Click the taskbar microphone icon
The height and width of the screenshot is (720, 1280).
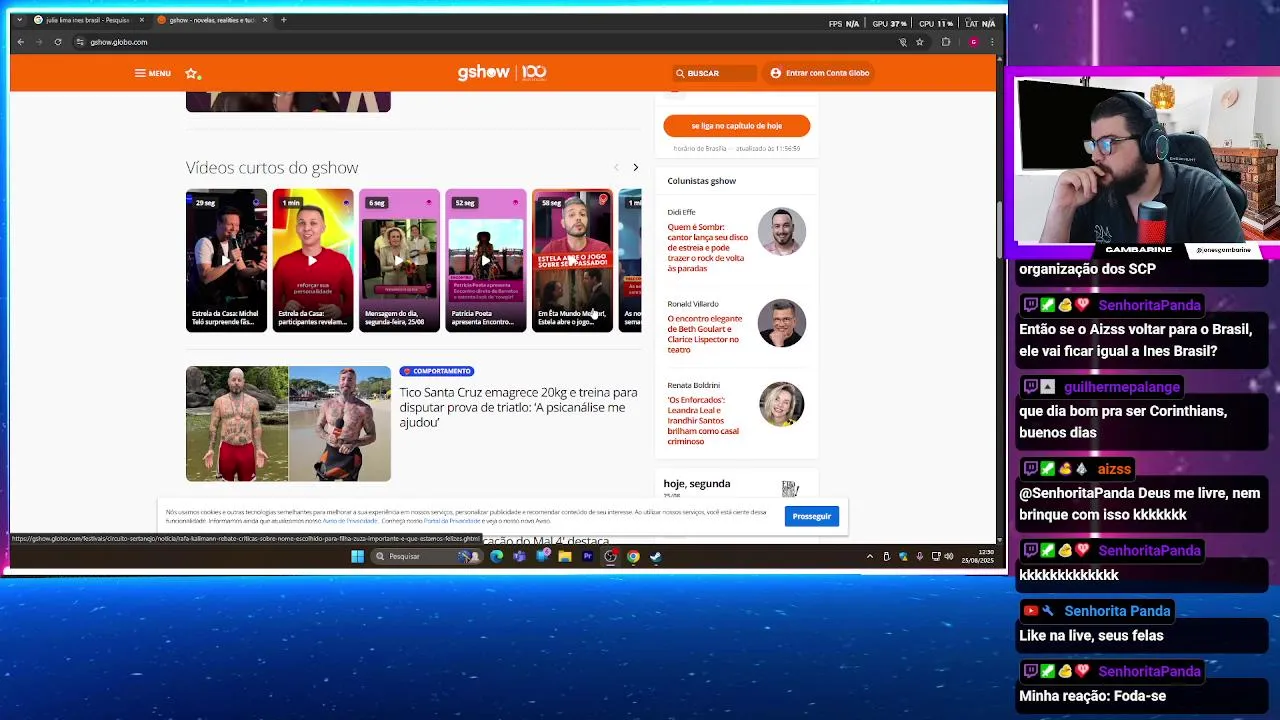tap(920, 557)
